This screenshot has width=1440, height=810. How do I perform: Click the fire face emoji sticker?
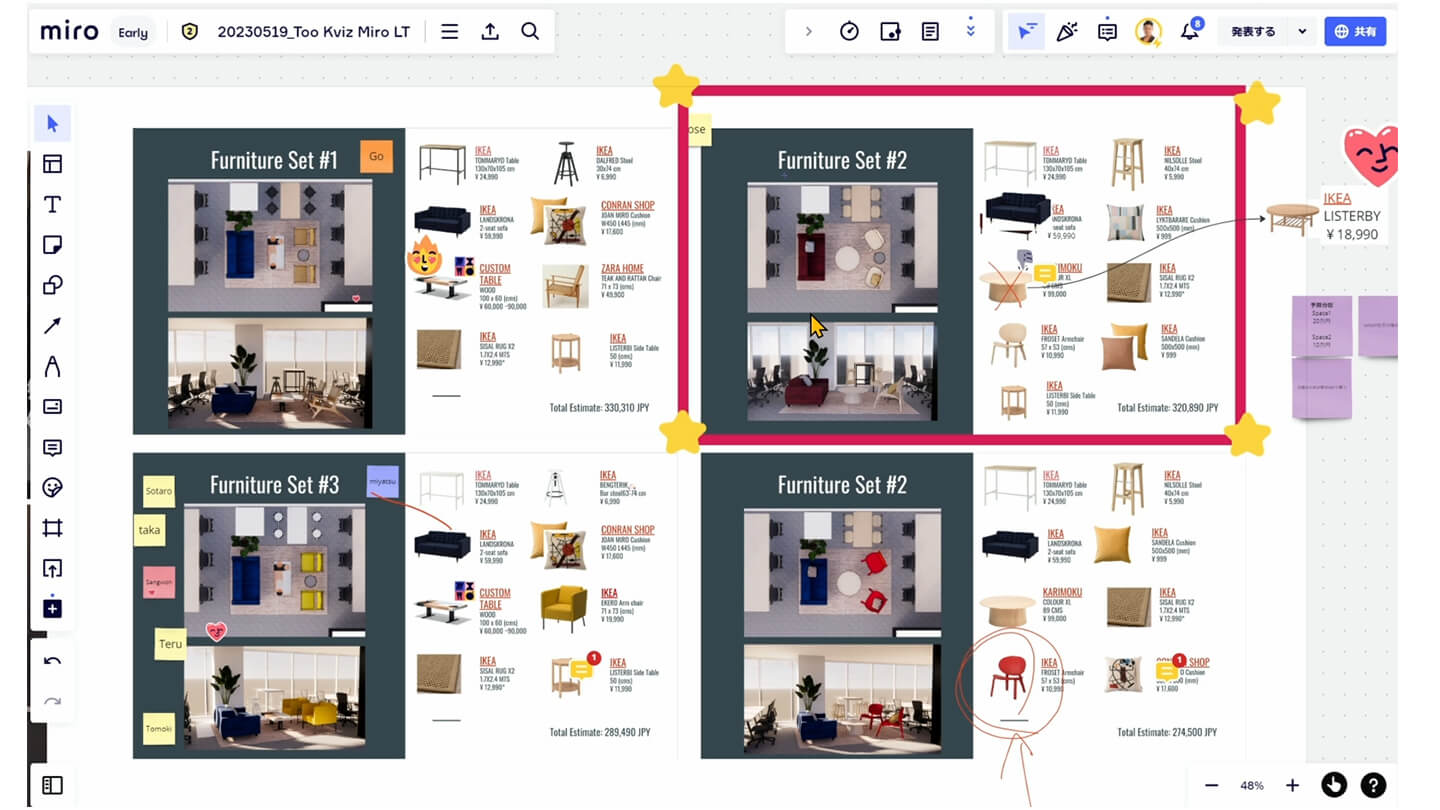[424, 257]
